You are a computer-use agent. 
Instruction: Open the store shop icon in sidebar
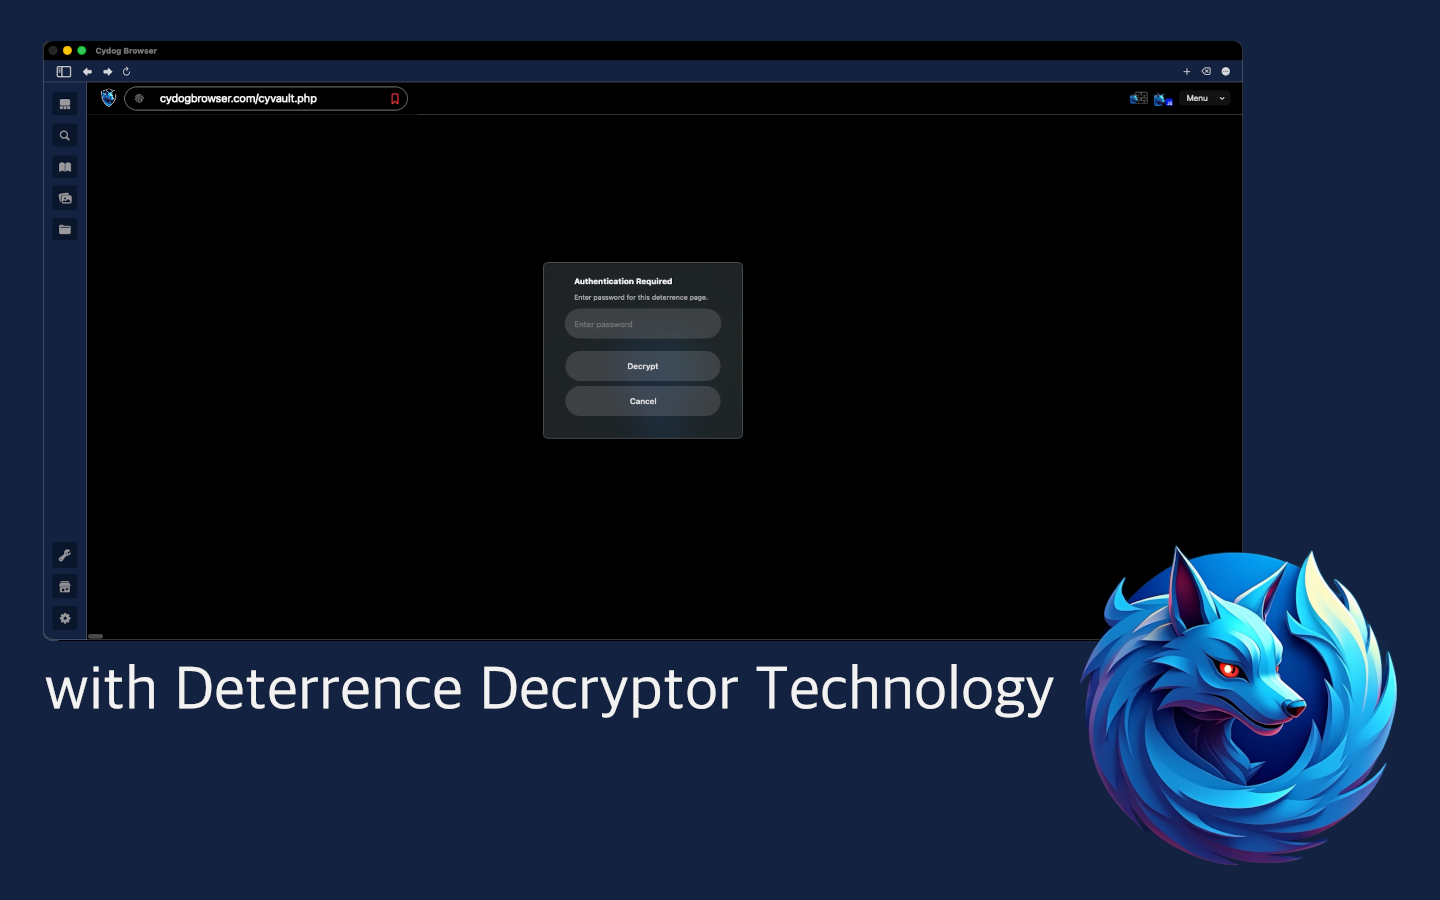point(65,587)
